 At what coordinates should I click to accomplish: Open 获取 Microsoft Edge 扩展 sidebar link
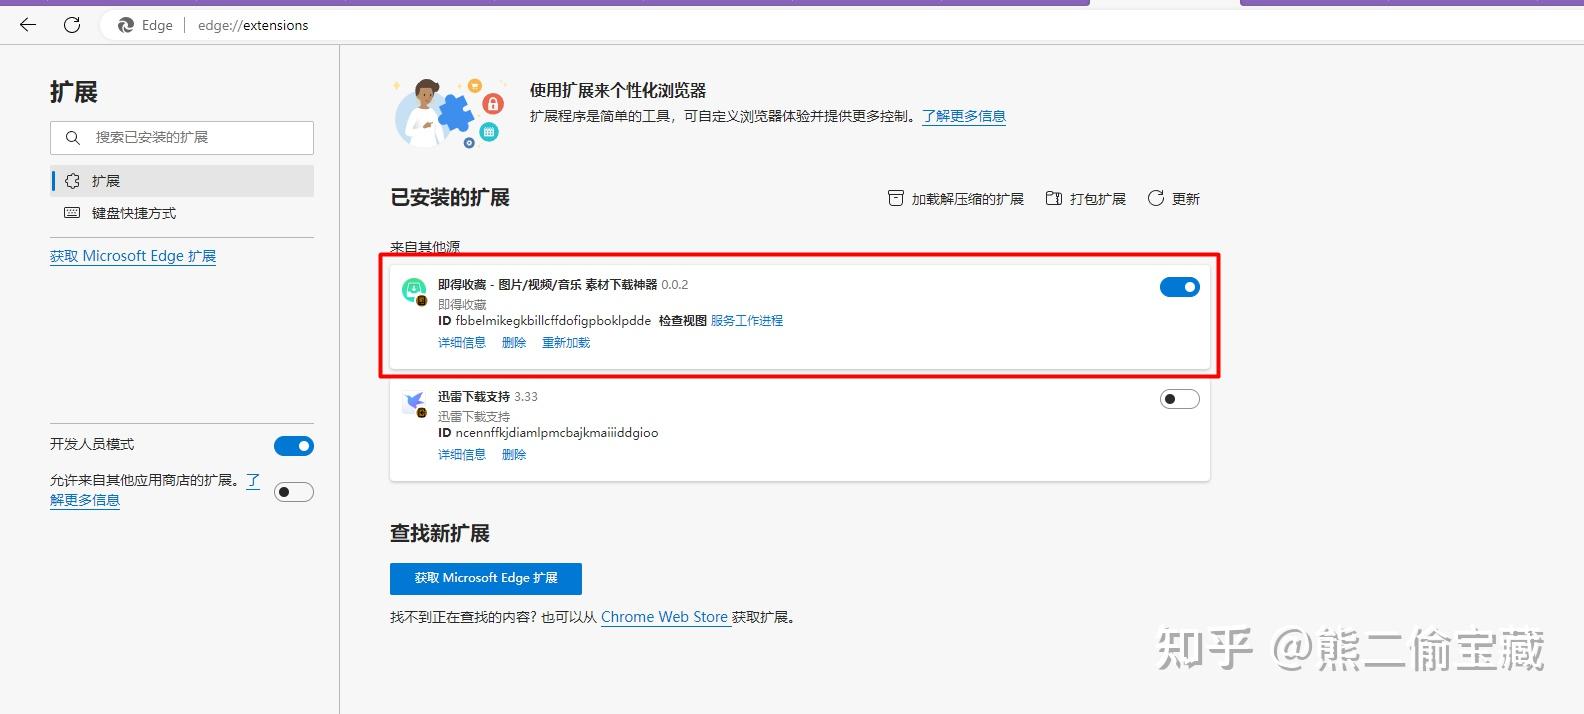133,256
